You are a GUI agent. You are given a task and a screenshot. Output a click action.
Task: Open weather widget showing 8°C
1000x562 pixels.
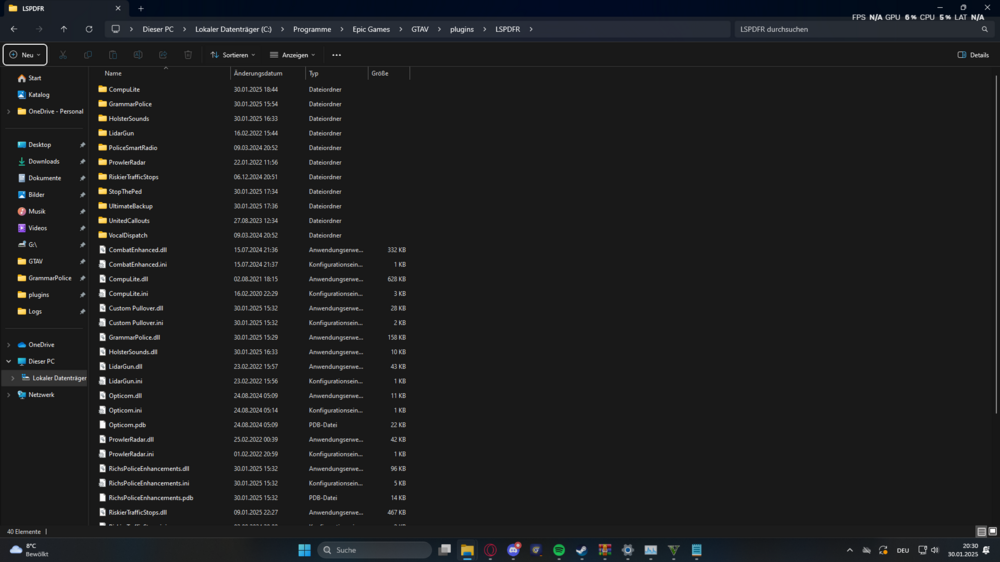pyautogui.click(x=29, y=550)
